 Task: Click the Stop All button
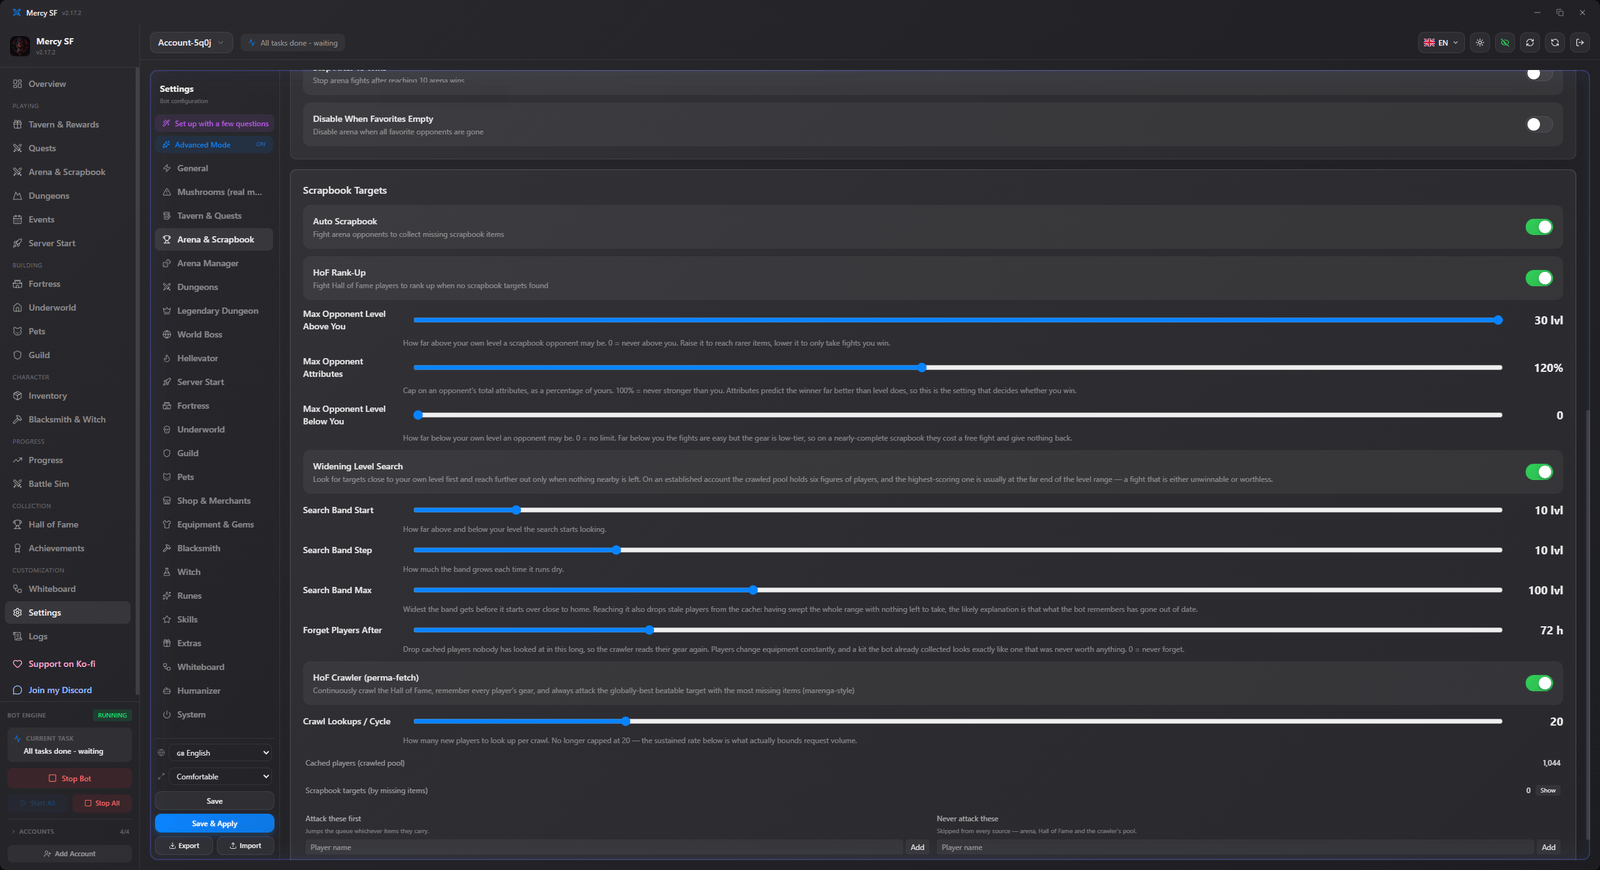tap(101, 803)
